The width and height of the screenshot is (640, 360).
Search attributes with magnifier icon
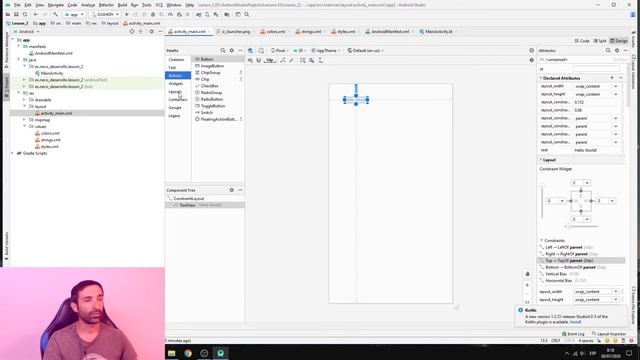[x=608, y=50]
